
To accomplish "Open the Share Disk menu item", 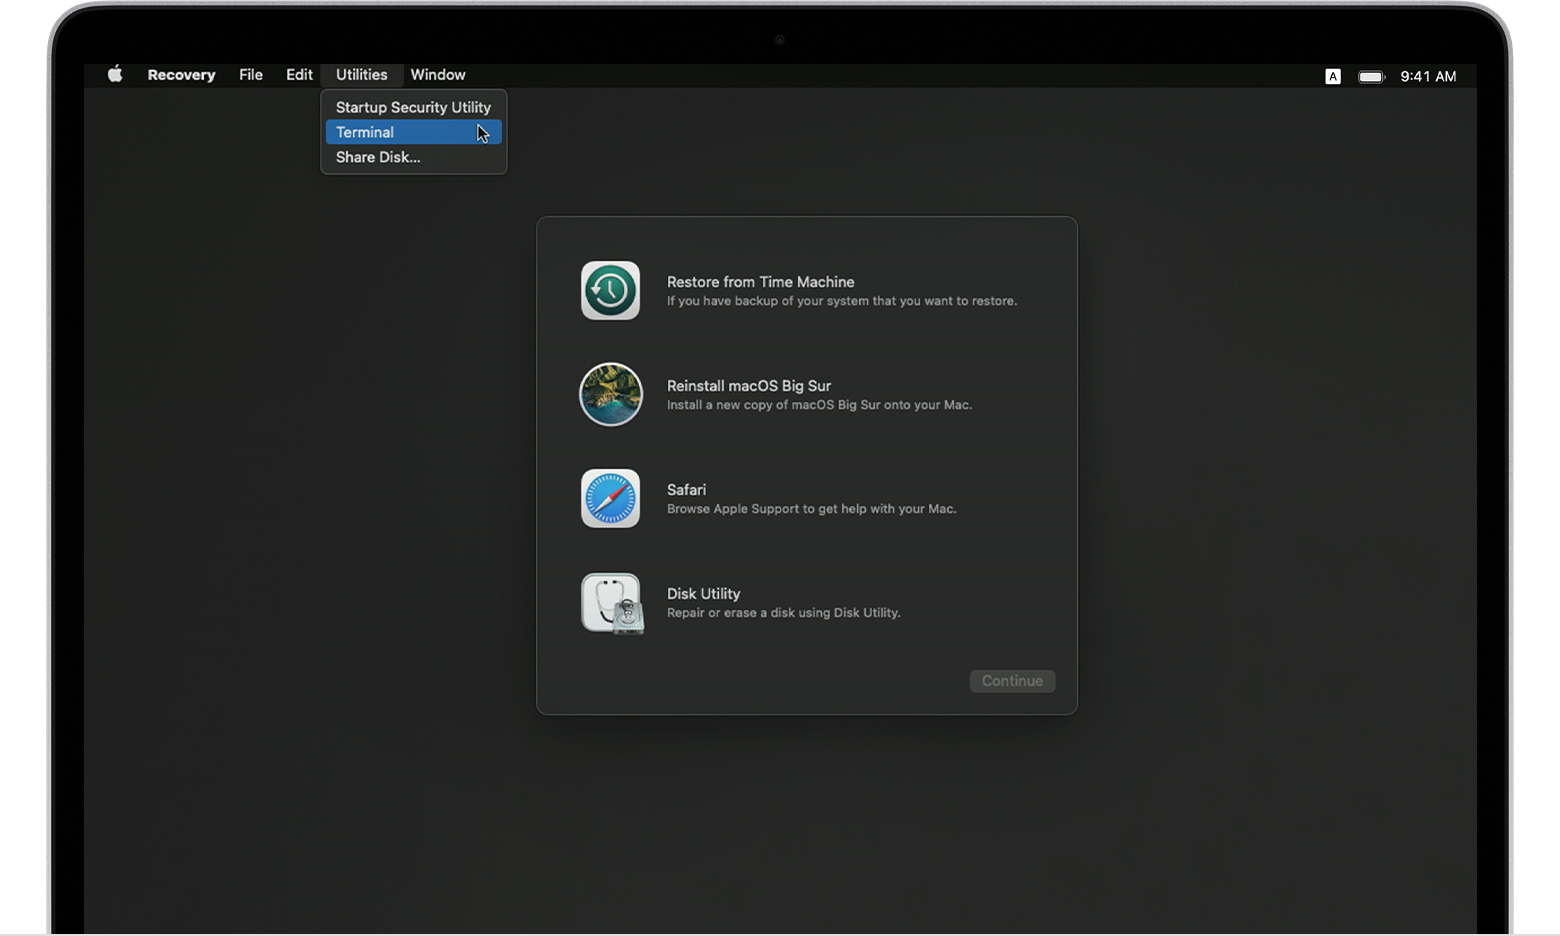I will 379,157.
